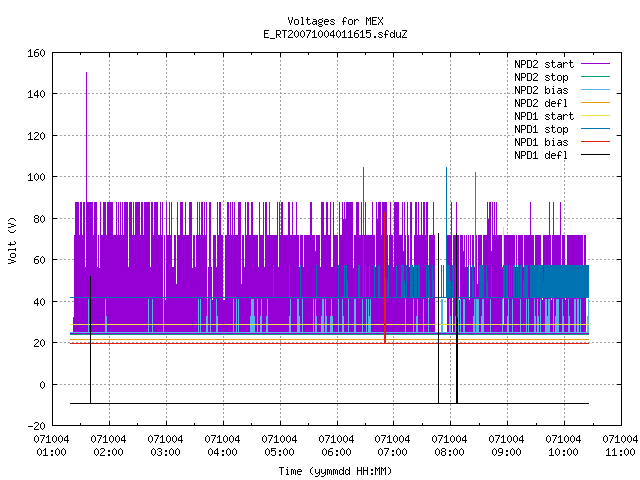The width and height of the screenshot is (640, 480).
Task: Click the y-axis tick value 140
Action: [36, 94]
